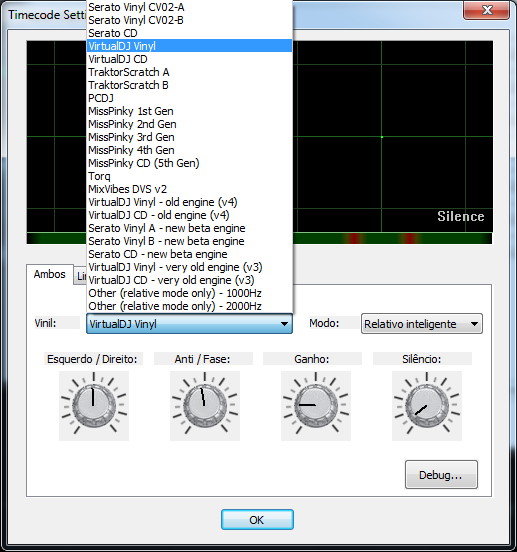Click the Debug... button
This screenshot has width=517, height=552.
(x=441, y=475)
